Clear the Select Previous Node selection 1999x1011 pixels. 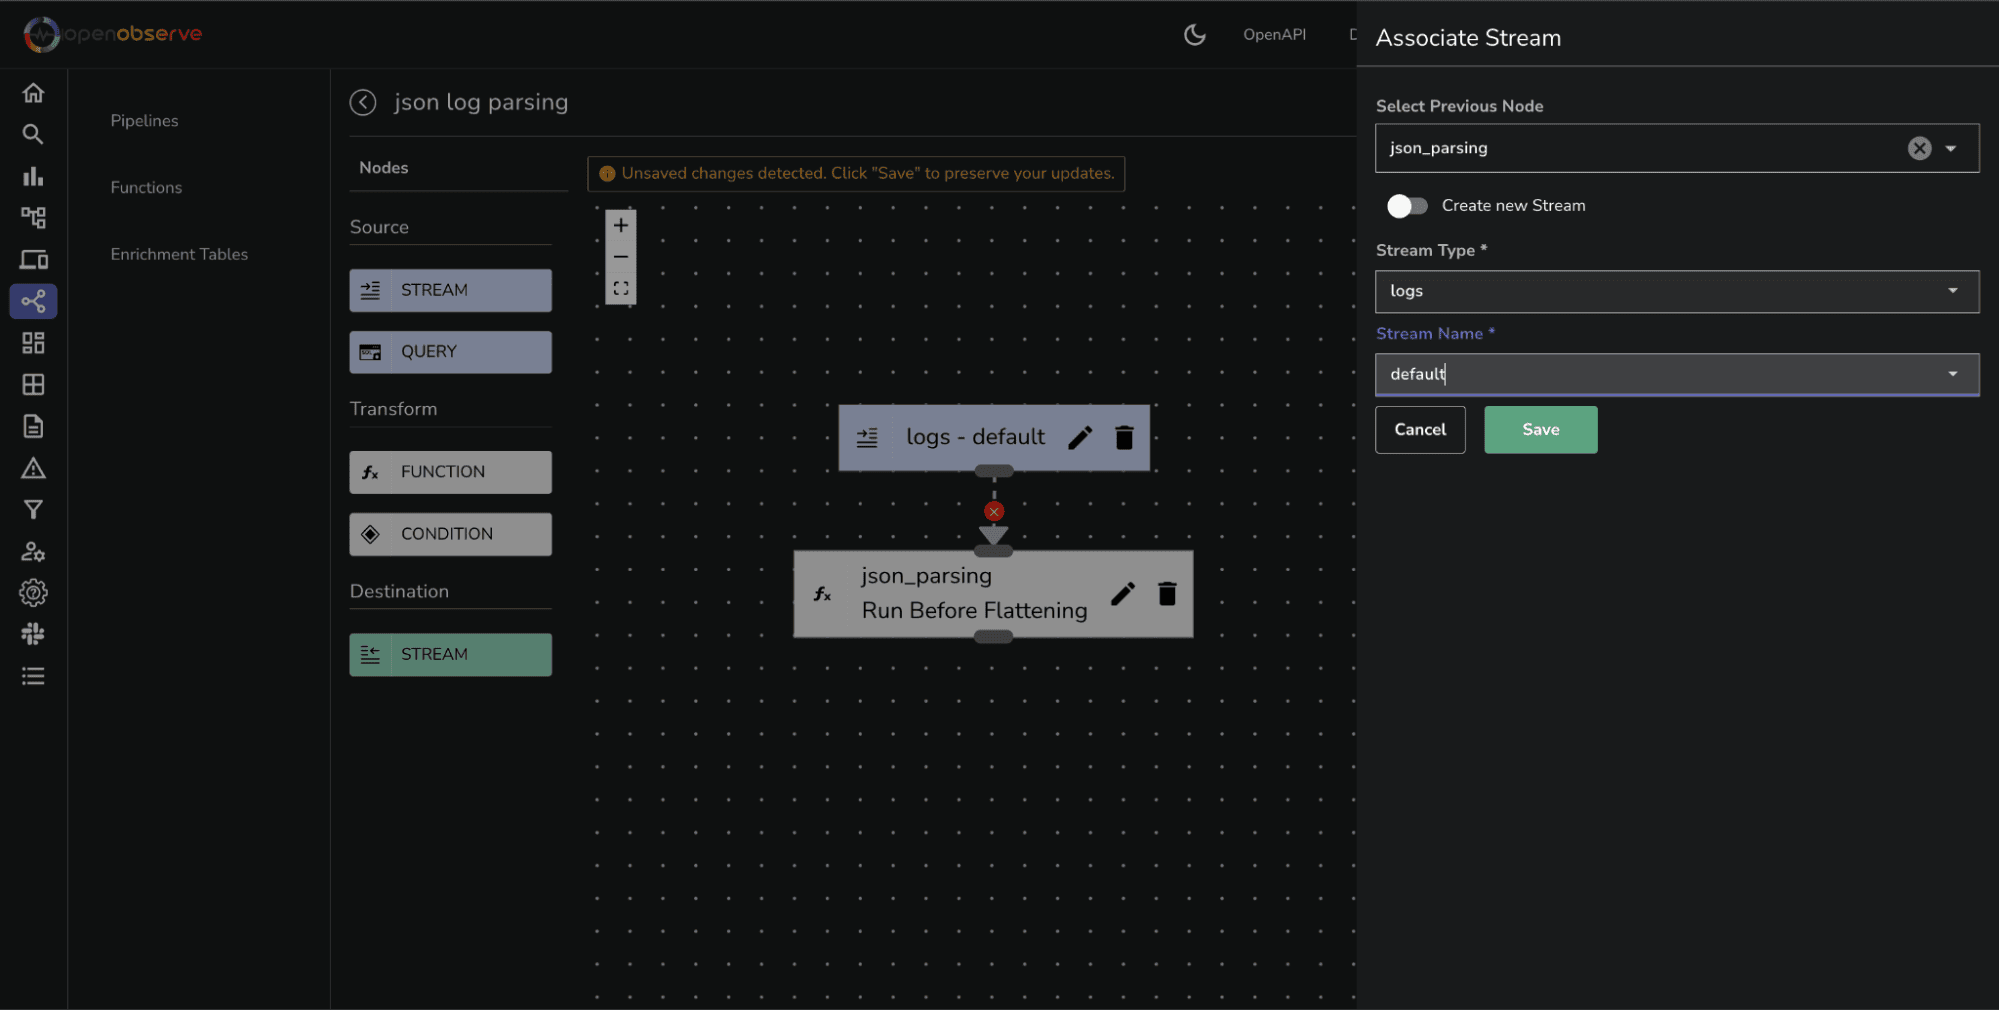(x=1918, y=148)
